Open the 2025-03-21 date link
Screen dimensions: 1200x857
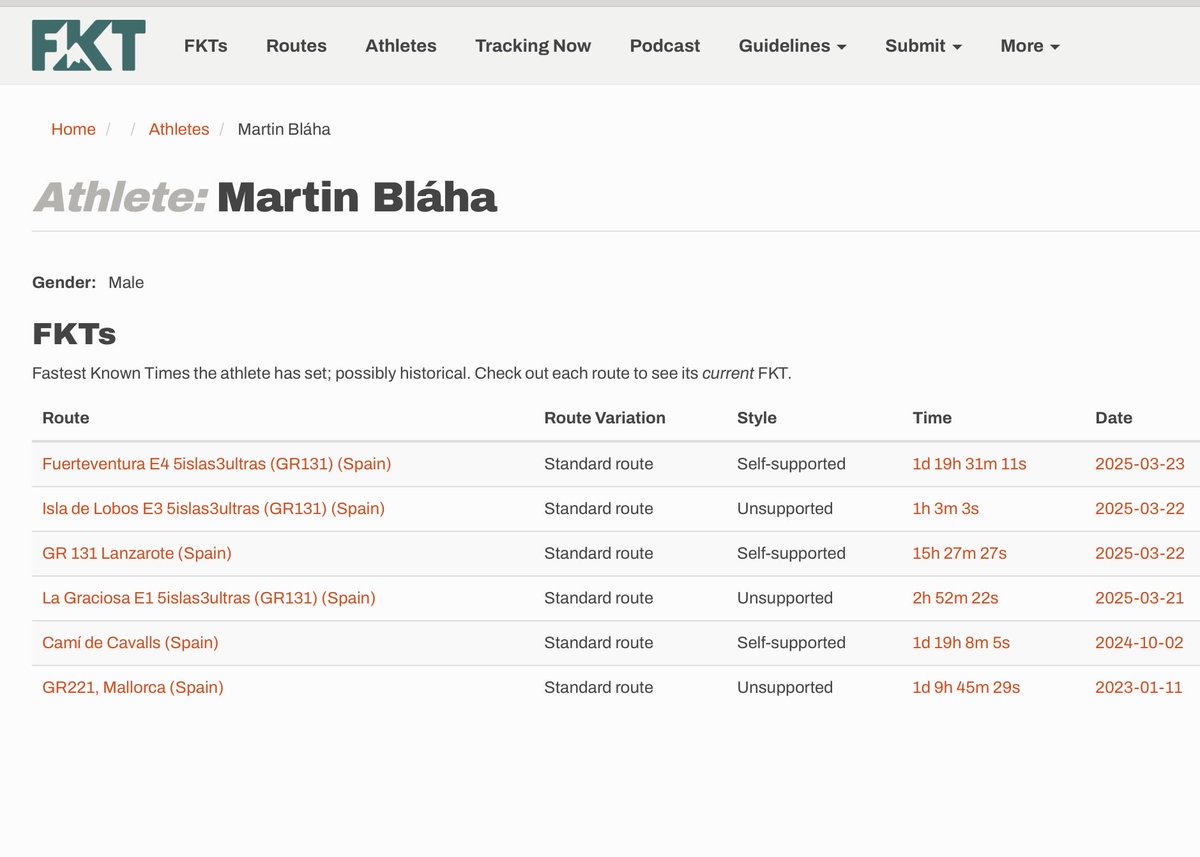(x=1140, y=598)
